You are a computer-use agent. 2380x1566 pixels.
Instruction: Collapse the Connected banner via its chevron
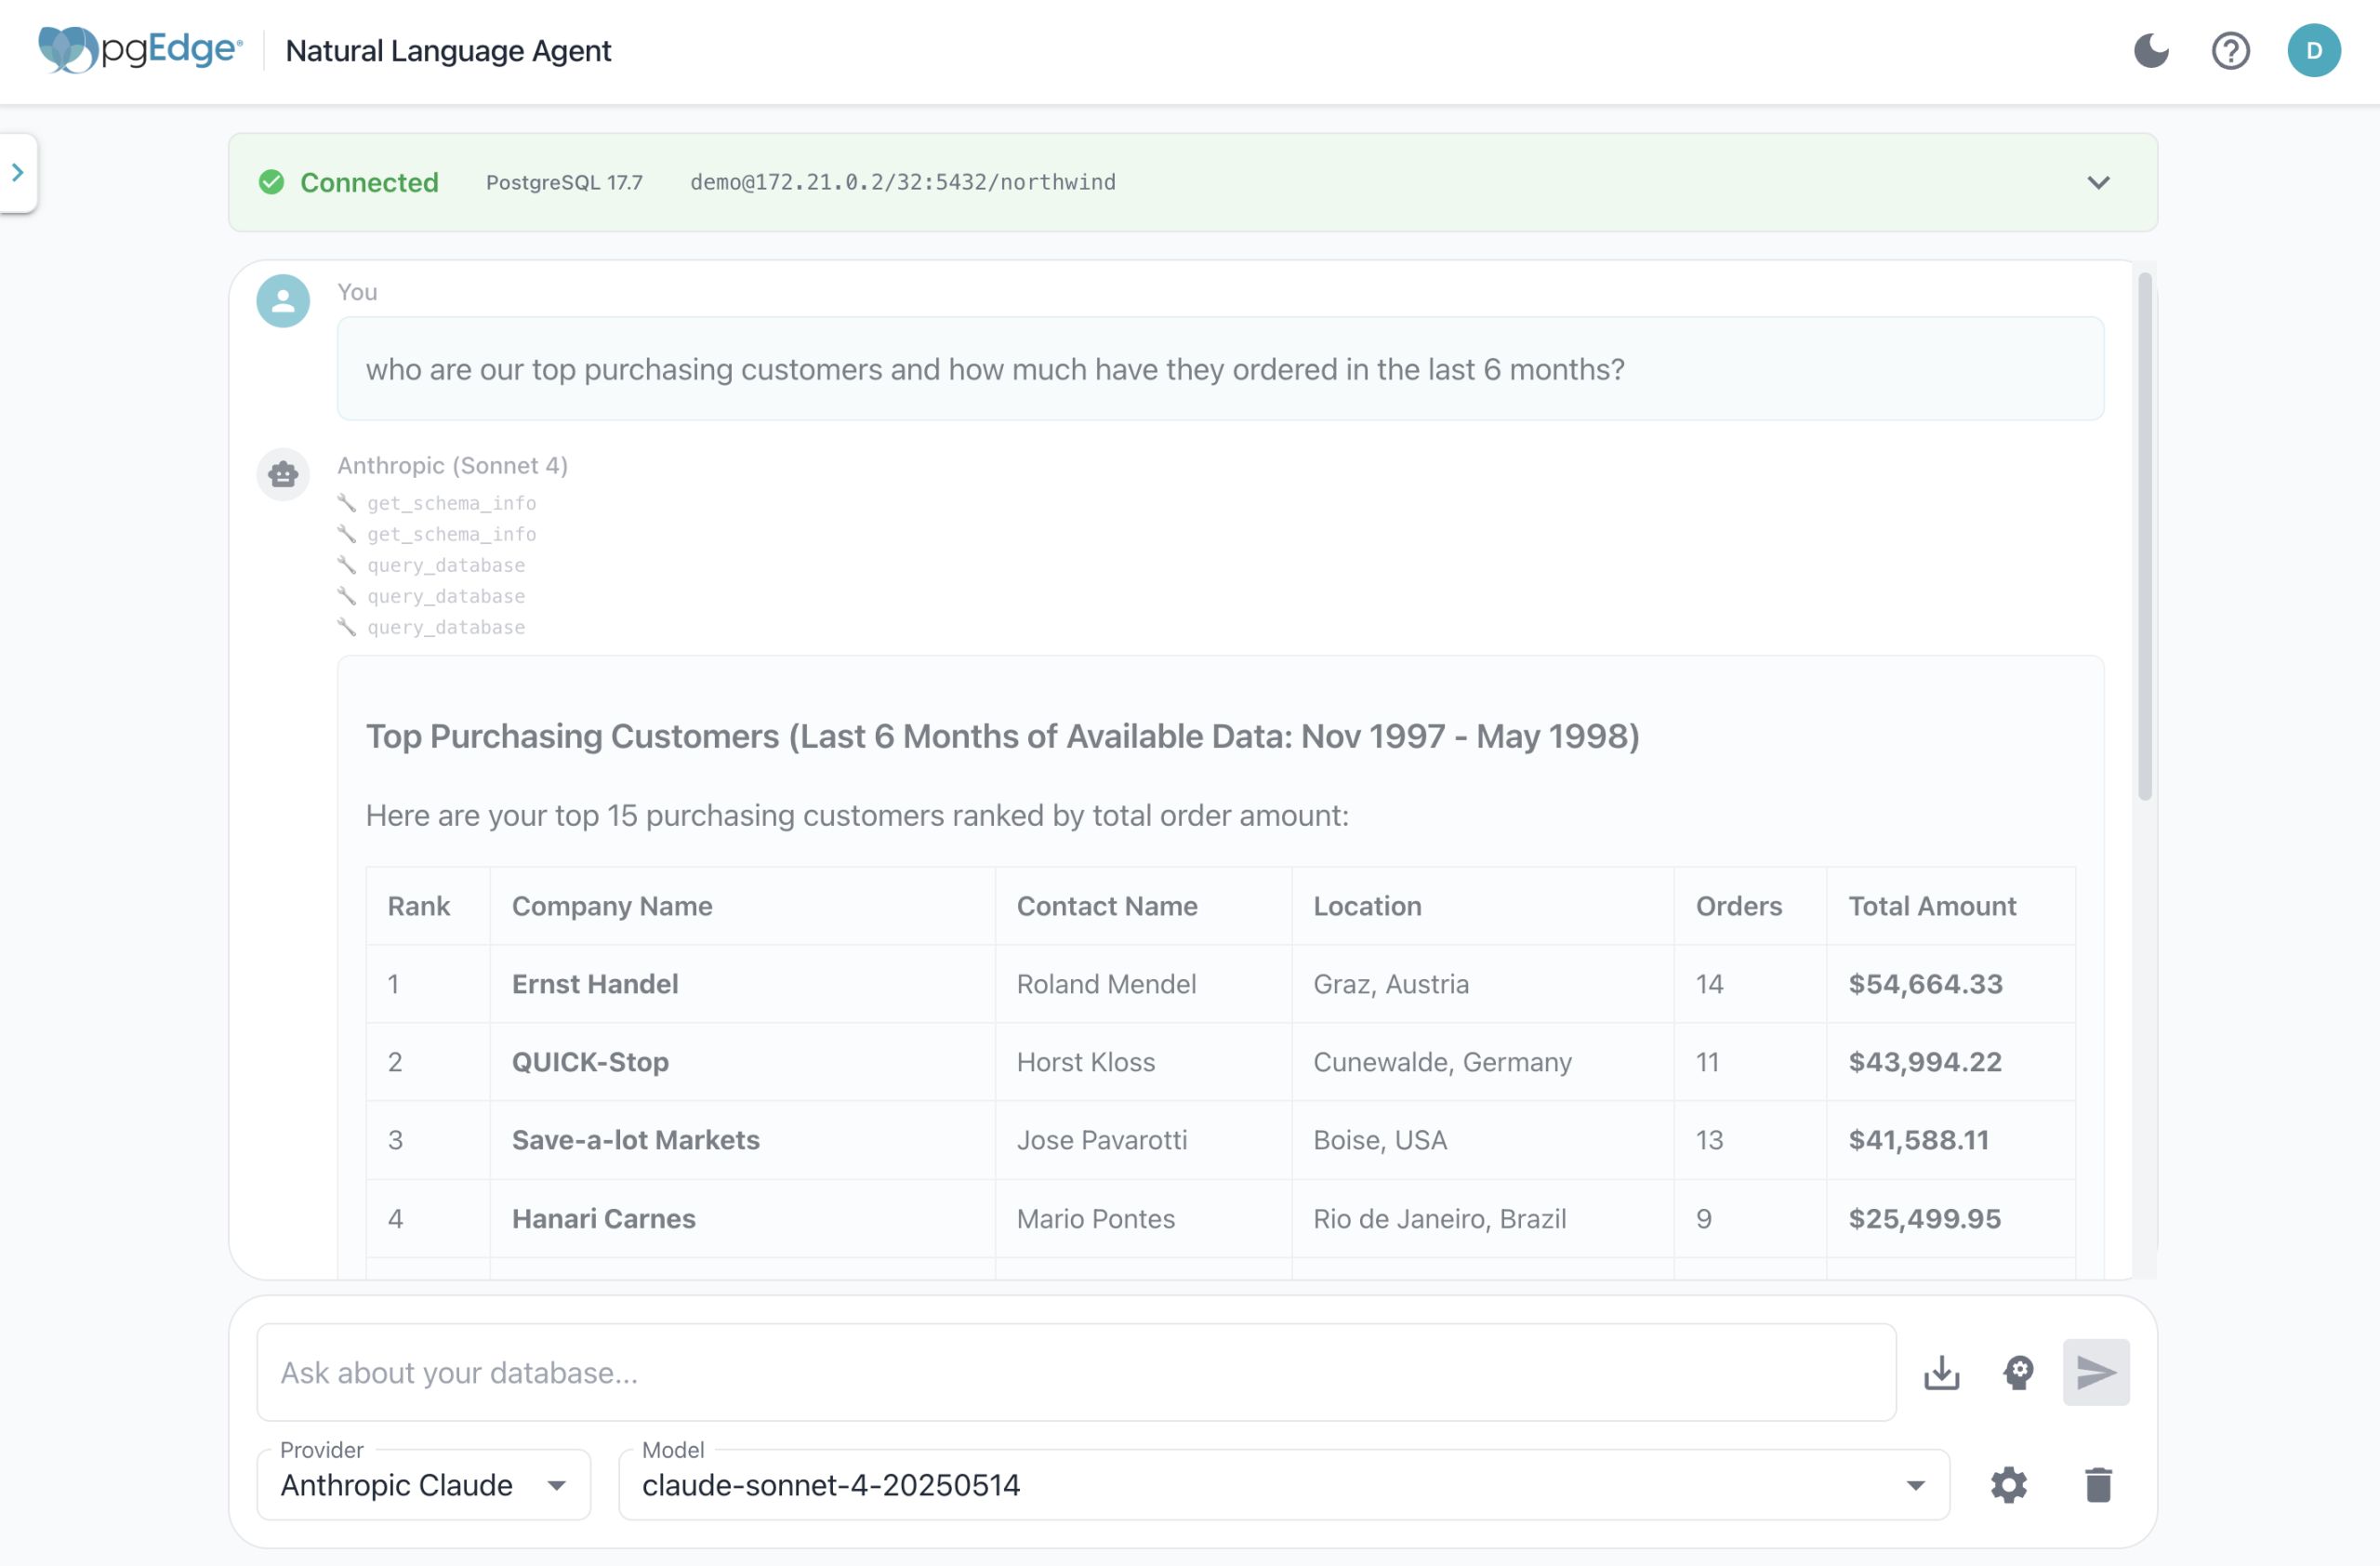tap(2098, 182)
